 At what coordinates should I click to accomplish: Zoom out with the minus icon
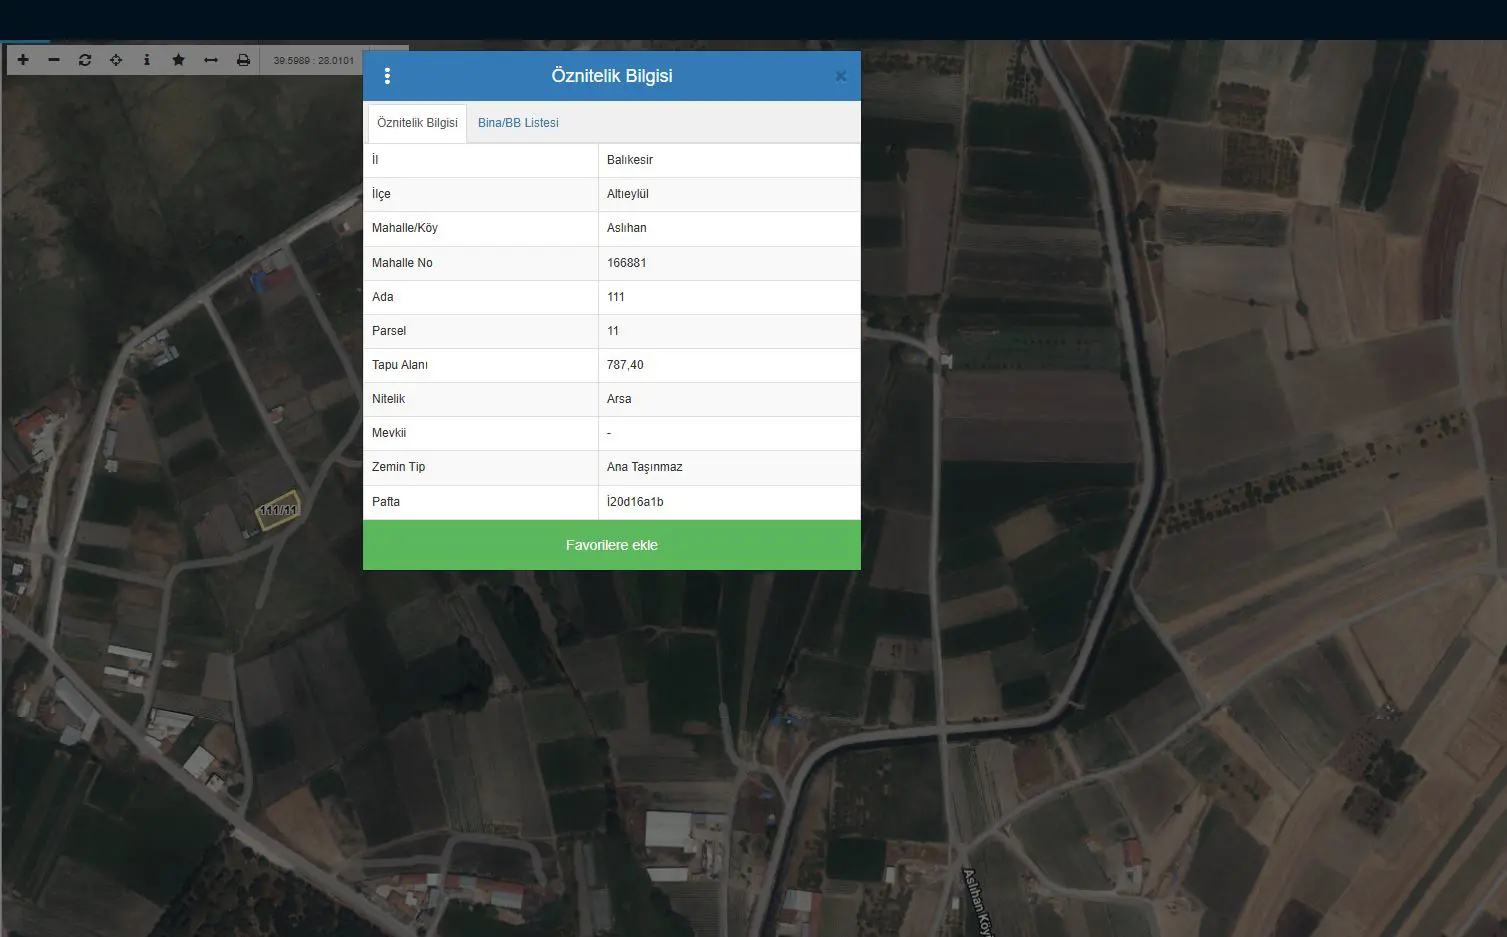click(54, 60)
